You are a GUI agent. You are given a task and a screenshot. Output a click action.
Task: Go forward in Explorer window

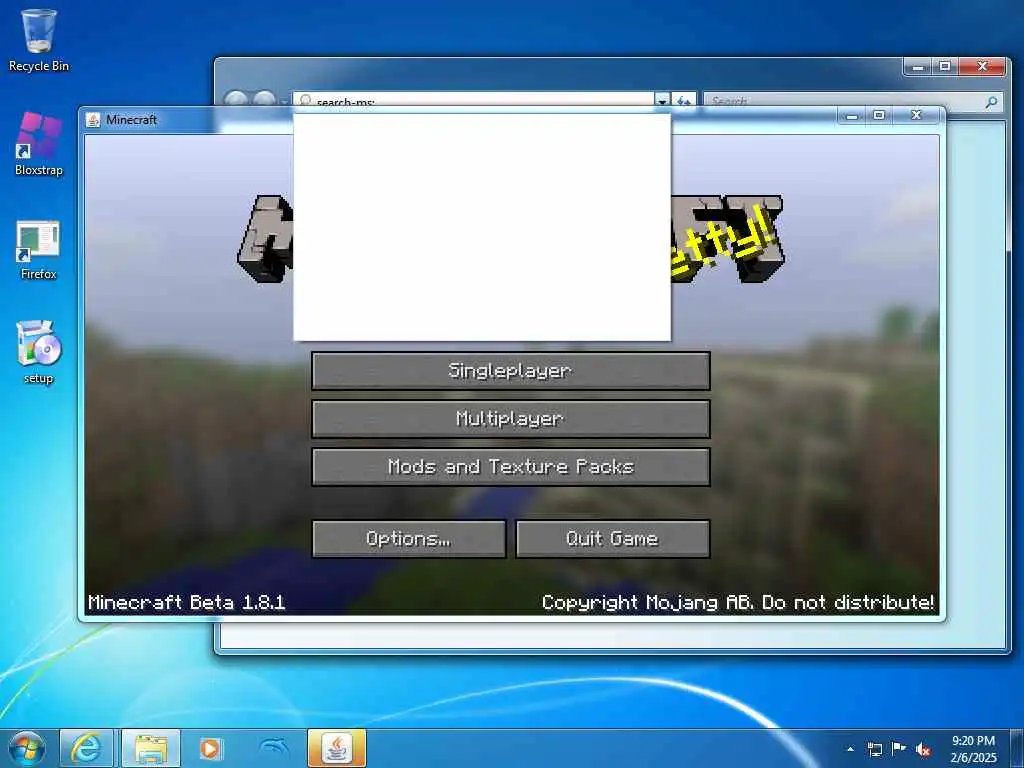[x=264, y=100]
